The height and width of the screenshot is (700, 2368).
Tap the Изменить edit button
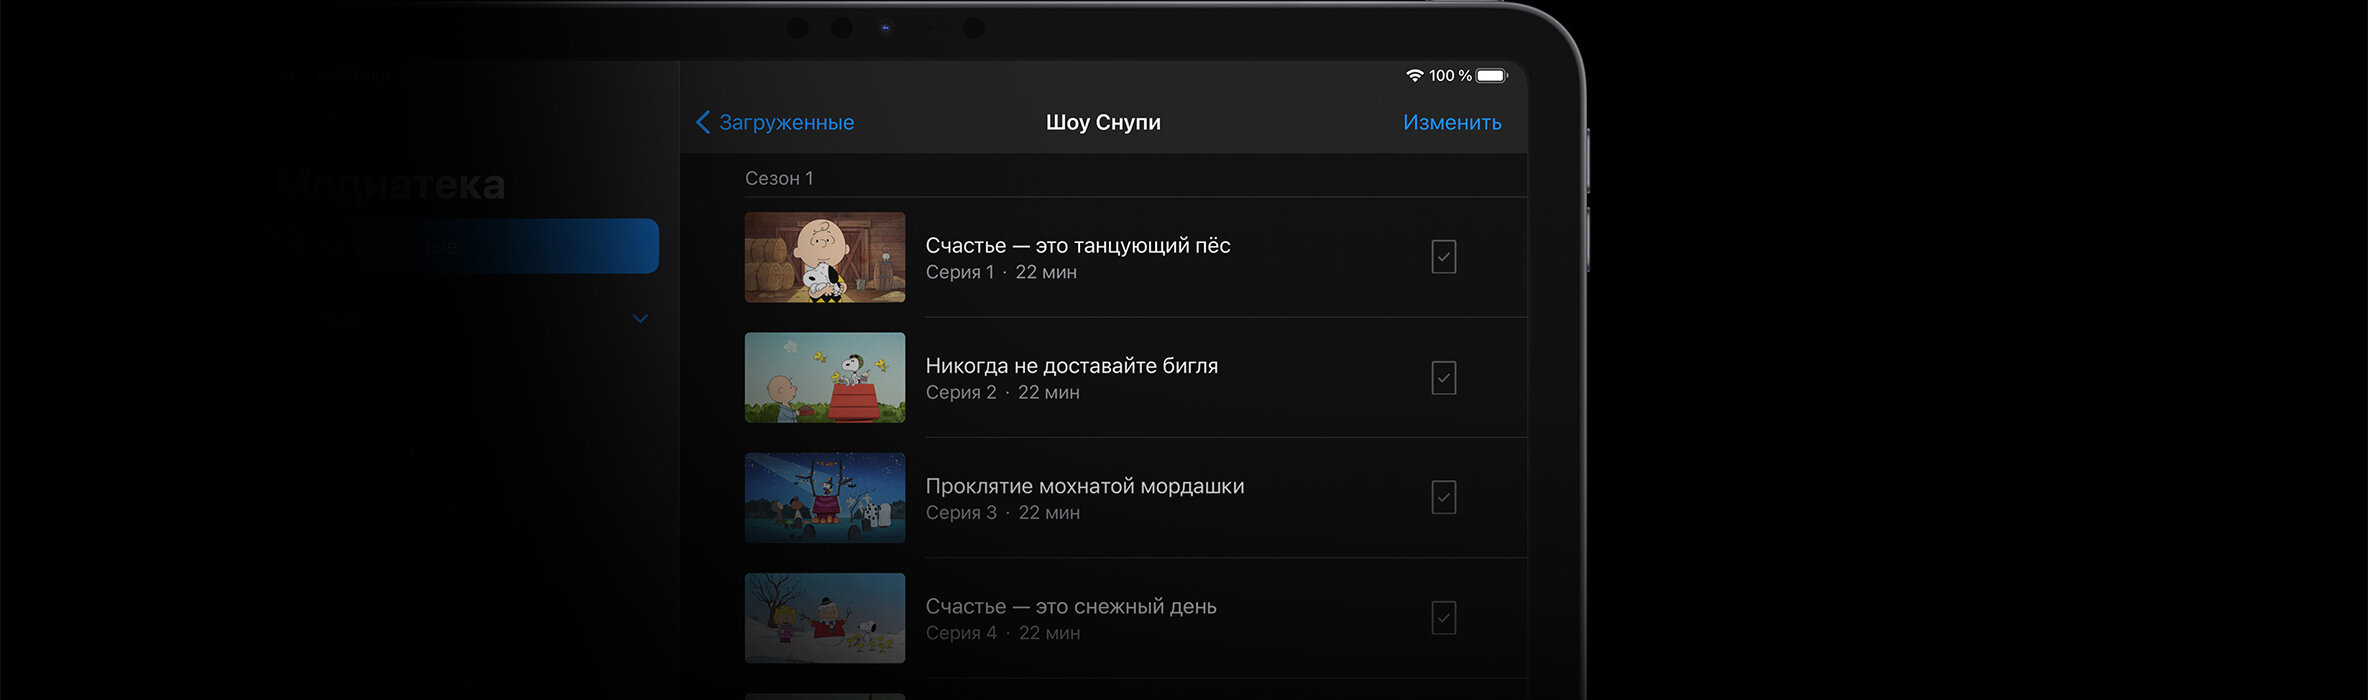coord(1452,122)
